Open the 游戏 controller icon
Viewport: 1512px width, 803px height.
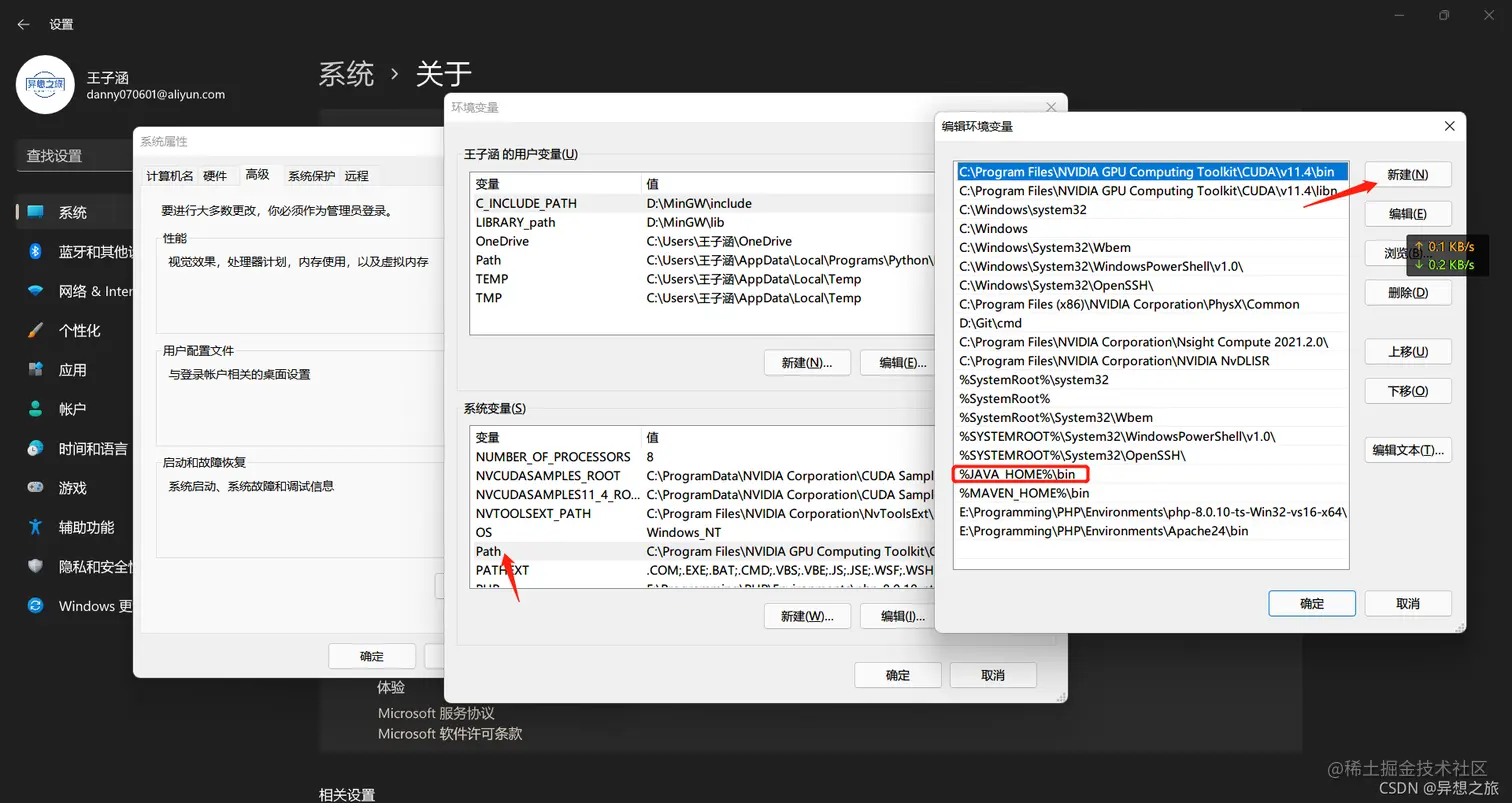click(36, 488)
